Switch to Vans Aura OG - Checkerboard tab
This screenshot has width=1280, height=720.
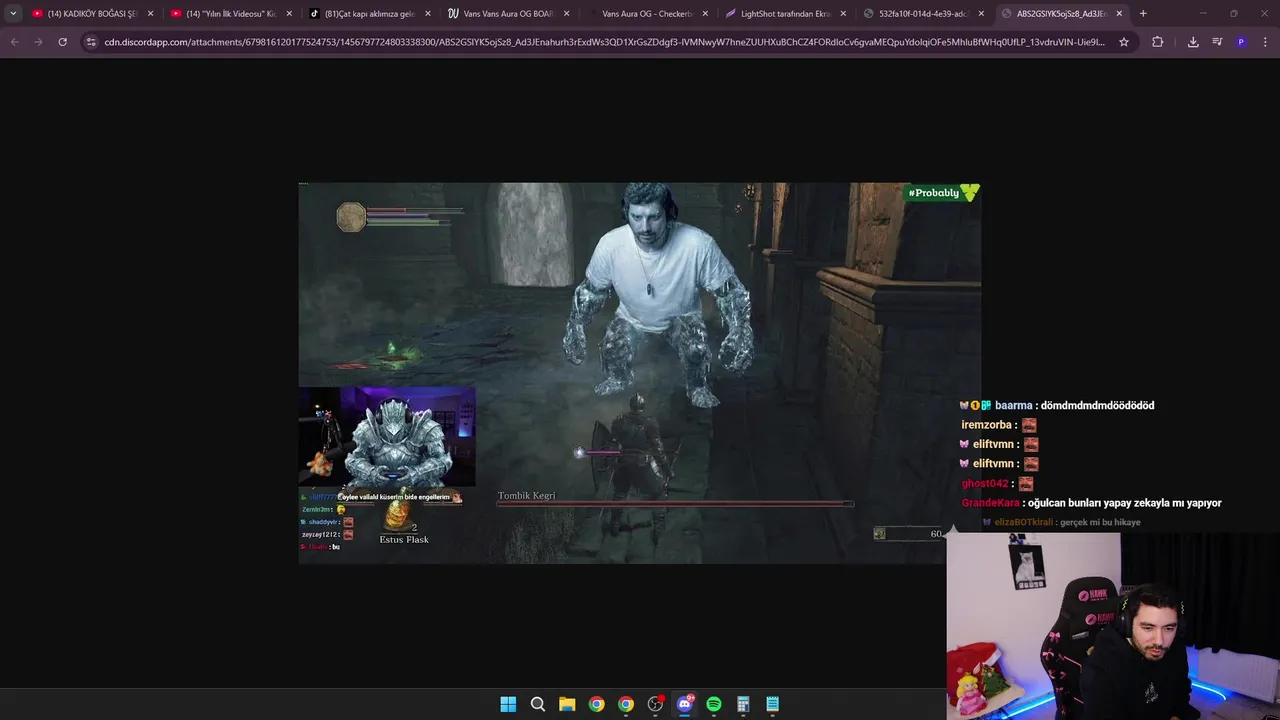click(x=645, y=14)
